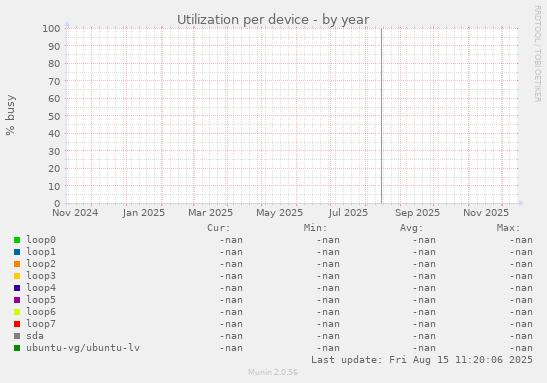This screenshot has height=383, width=547.
Task: Click the sda gray color swatch
Action: (x=17, y=336)
